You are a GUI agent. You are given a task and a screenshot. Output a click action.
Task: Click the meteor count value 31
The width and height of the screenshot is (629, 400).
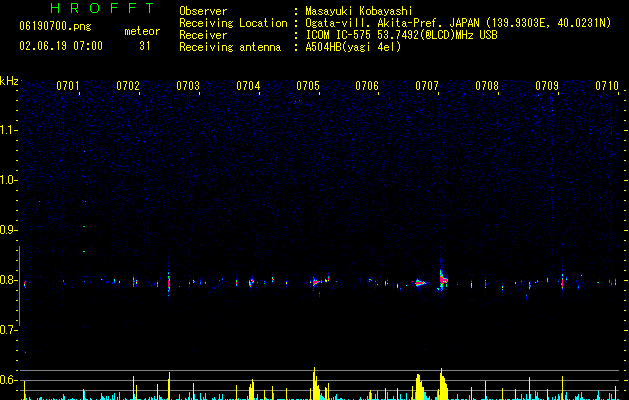point(145,46)
